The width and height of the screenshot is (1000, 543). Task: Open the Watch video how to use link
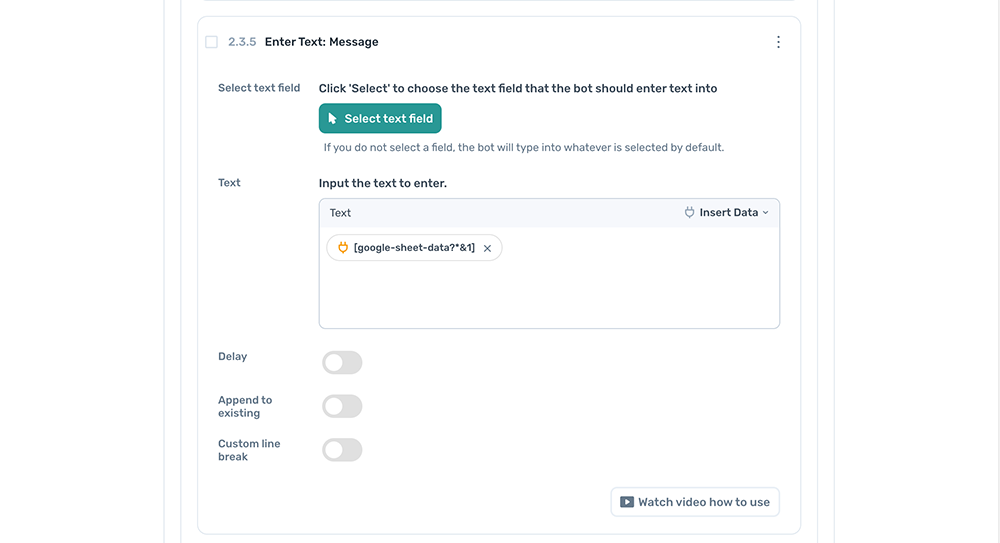pos(703,502)
